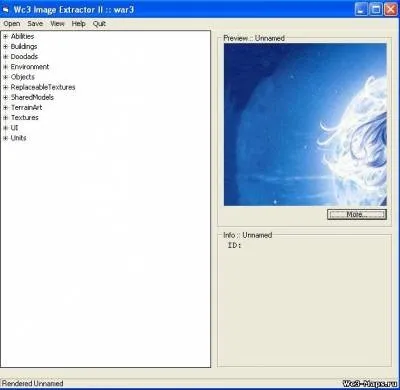Screen dimensions: 400x390
Task: Click the 'ID:' info field text
Action: [x=234, y=245]
